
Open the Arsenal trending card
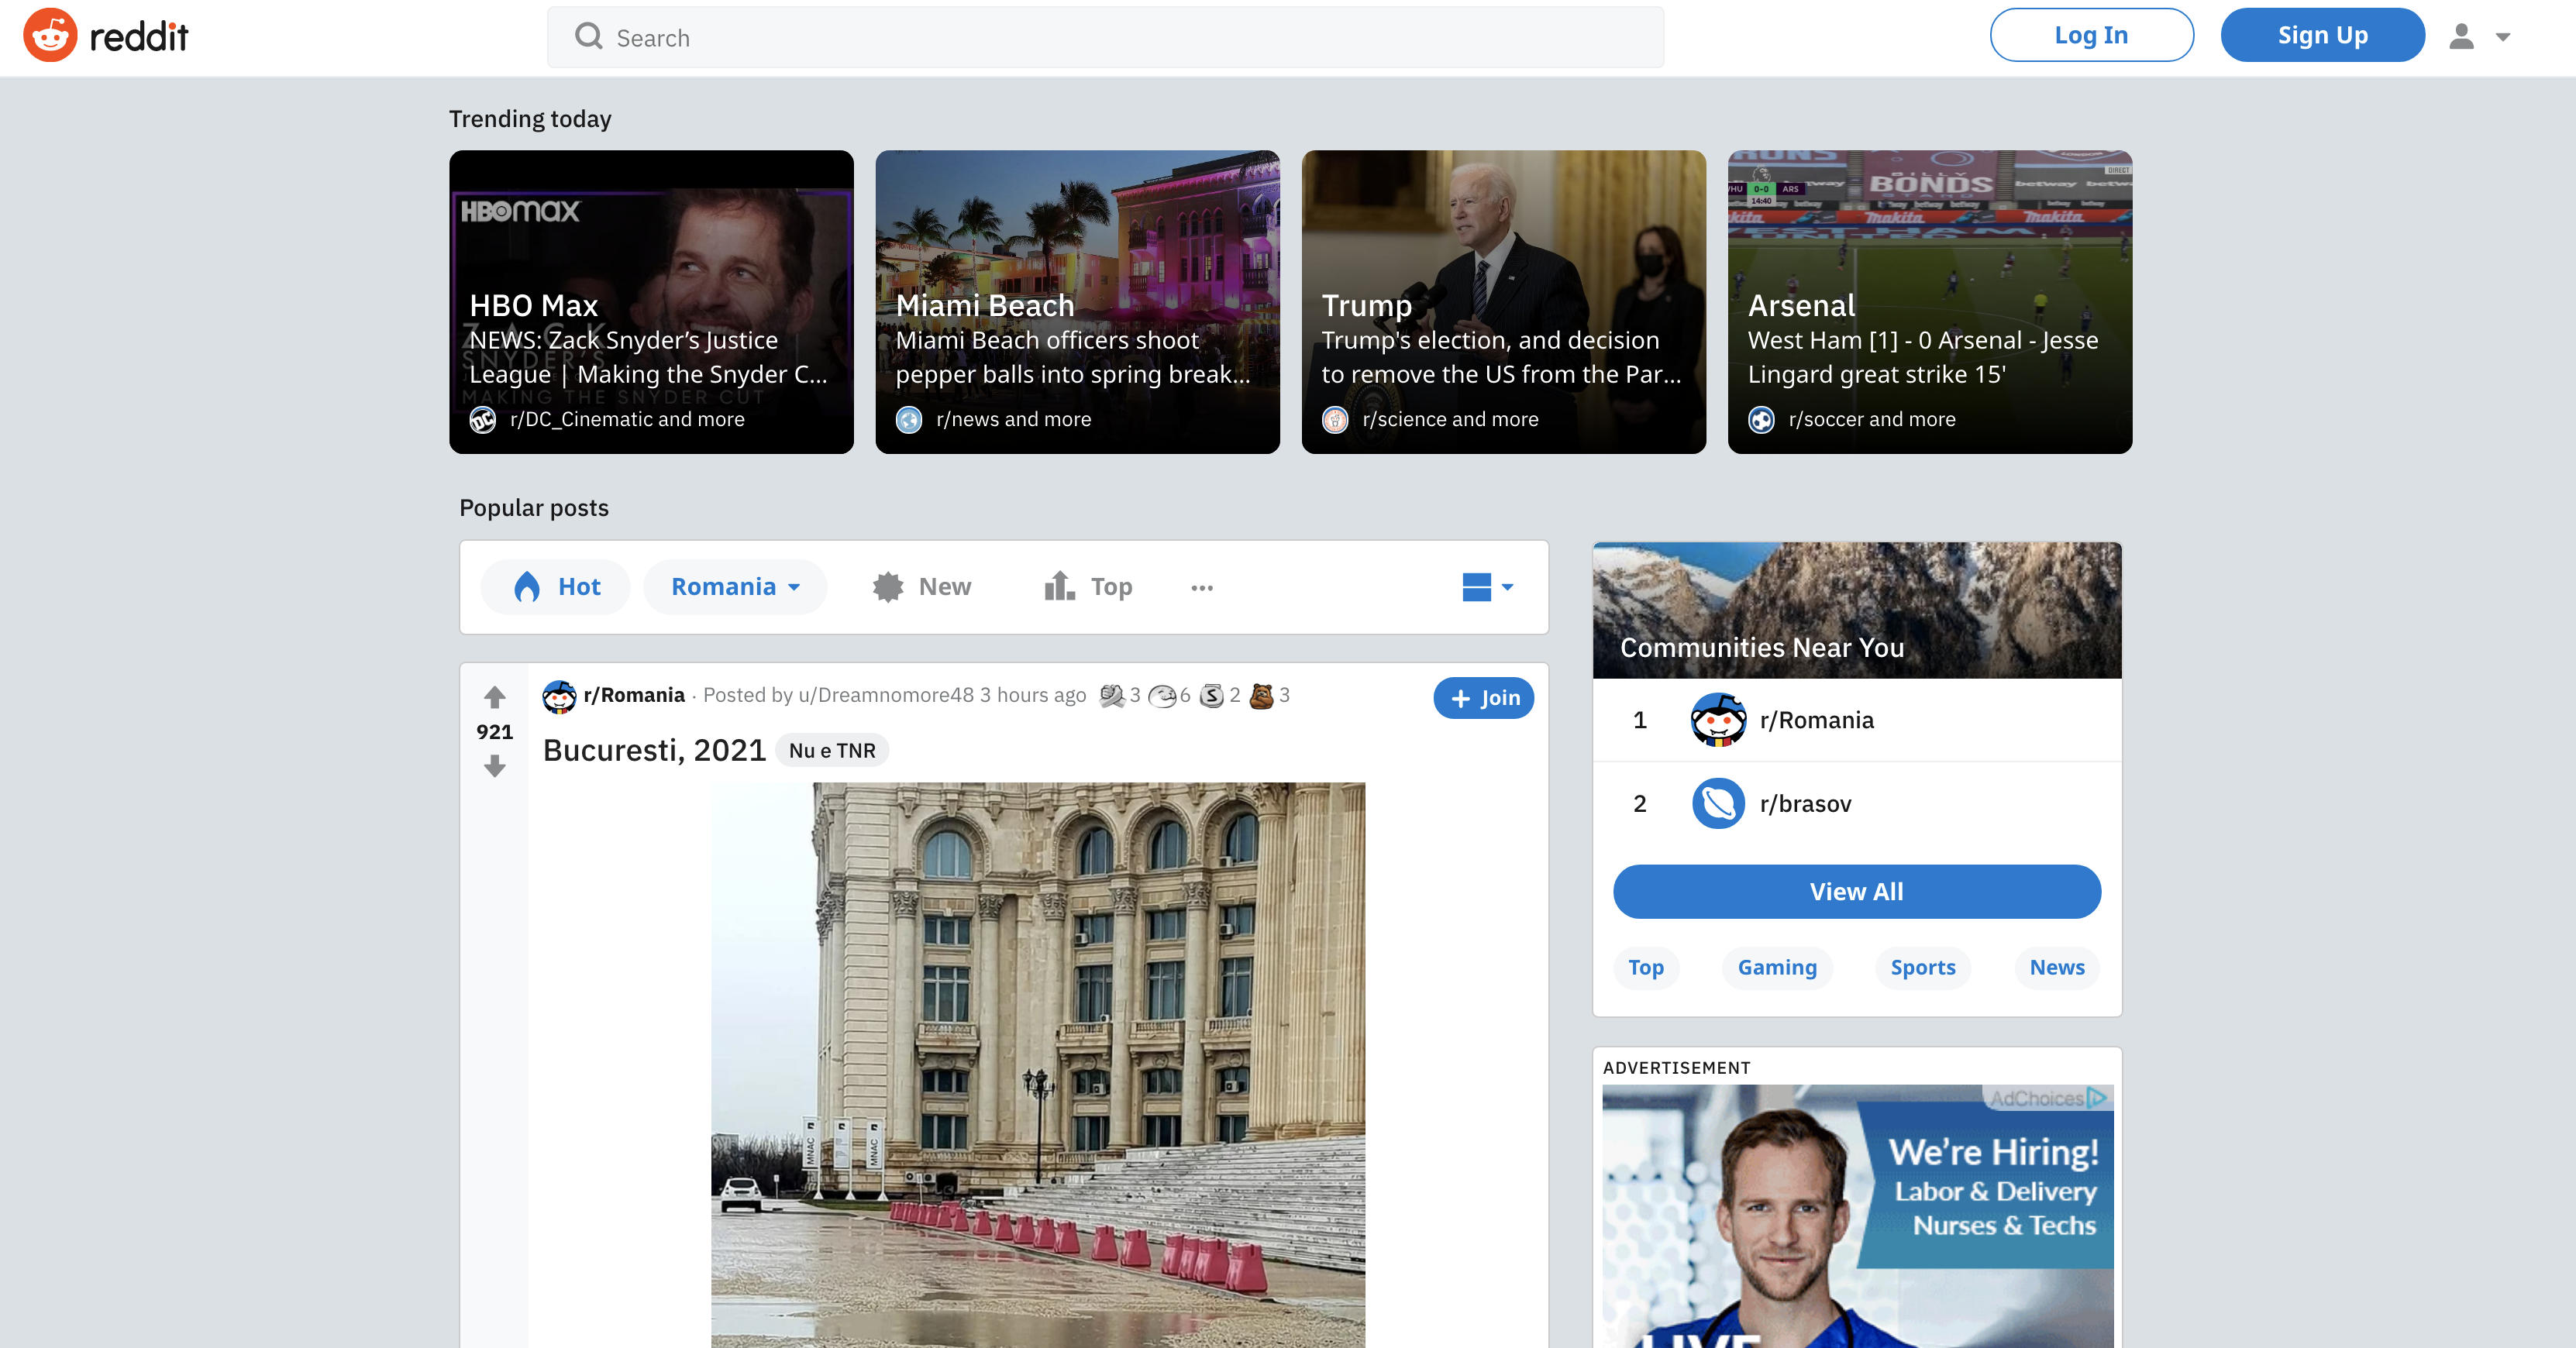(x=1929, y=302)
